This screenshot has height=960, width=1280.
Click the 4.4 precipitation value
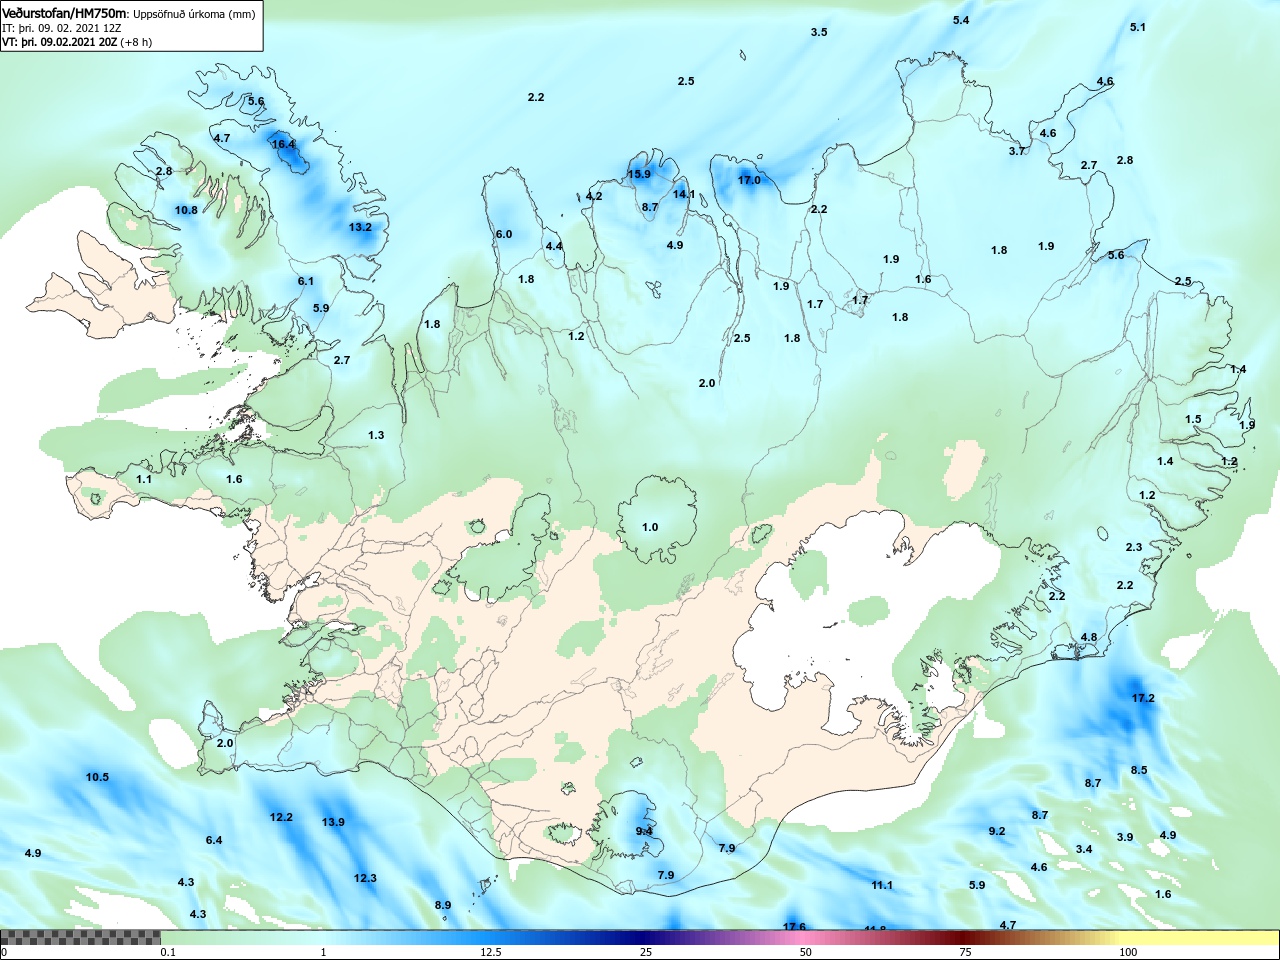554,246
